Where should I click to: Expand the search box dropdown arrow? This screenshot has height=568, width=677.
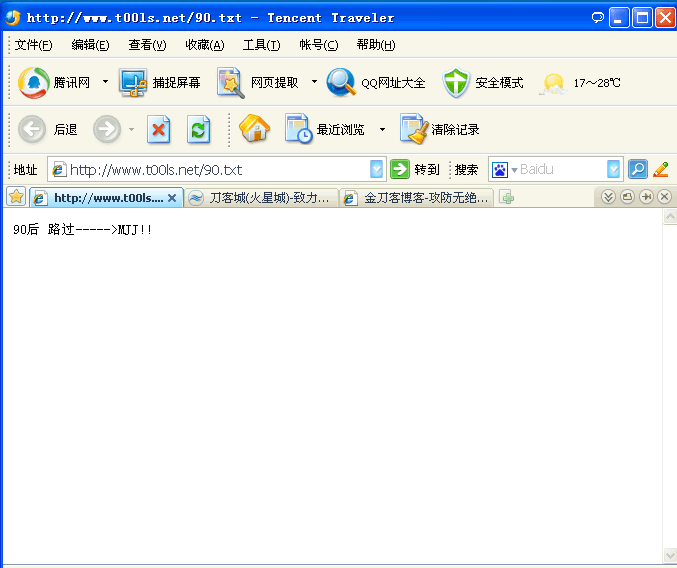point(614,169)
